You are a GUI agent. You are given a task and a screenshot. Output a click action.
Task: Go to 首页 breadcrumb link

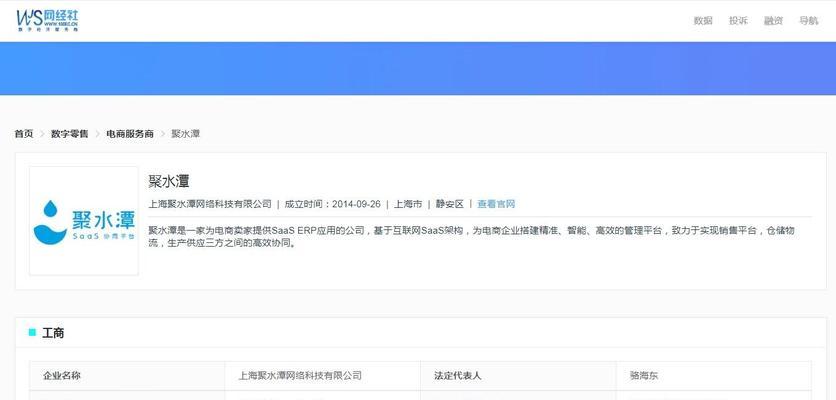23,134
